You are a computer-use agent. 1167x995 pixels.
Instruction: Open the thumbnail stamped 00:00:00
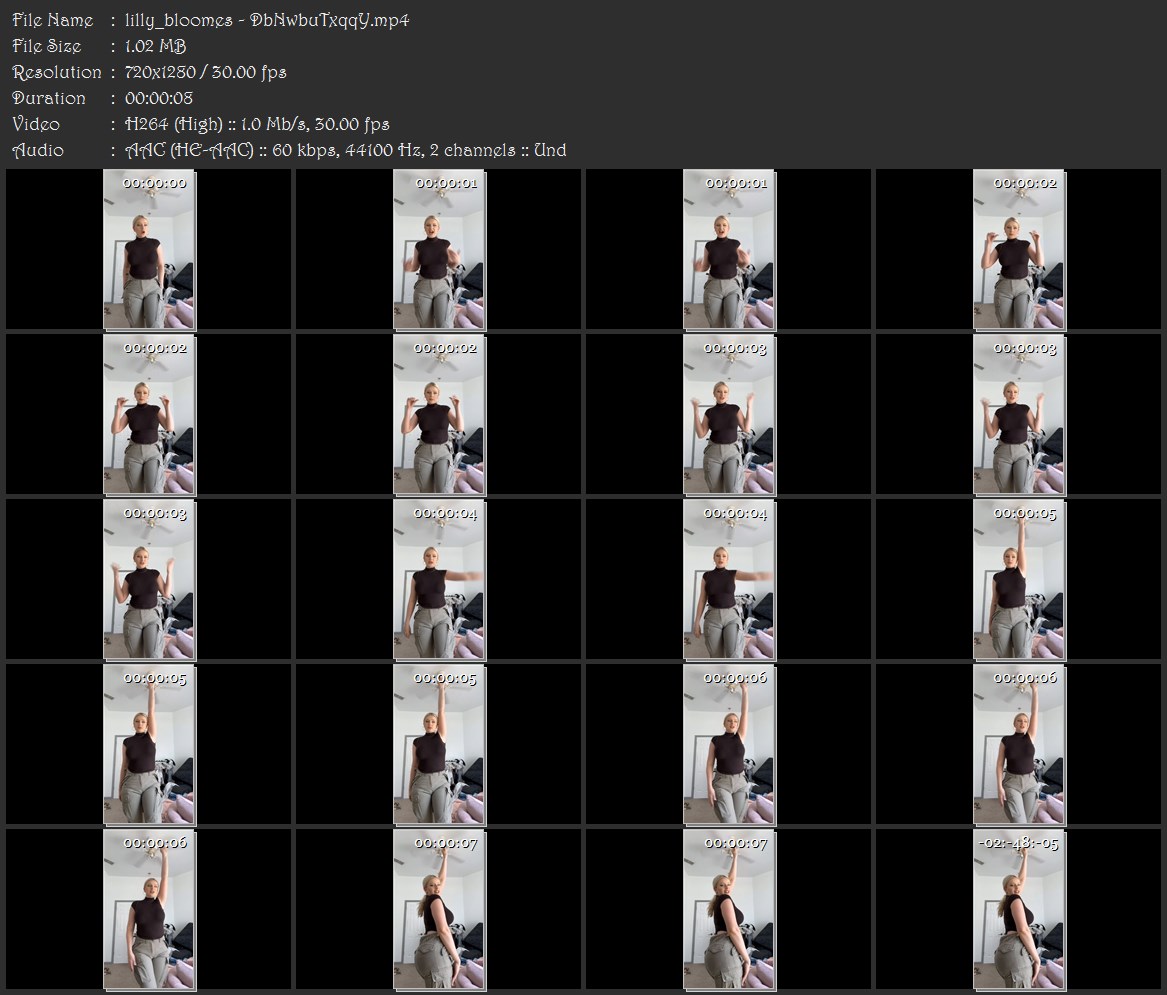tap(149, 249)
